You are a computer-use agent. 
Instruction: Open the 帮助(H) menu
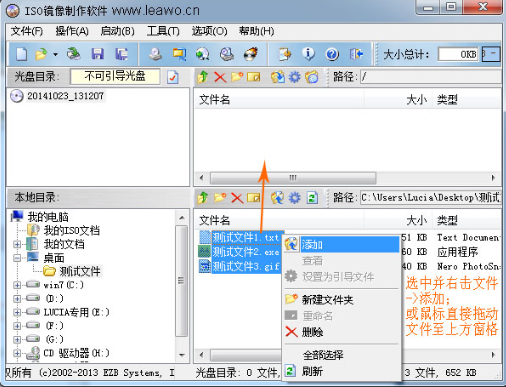256,31
